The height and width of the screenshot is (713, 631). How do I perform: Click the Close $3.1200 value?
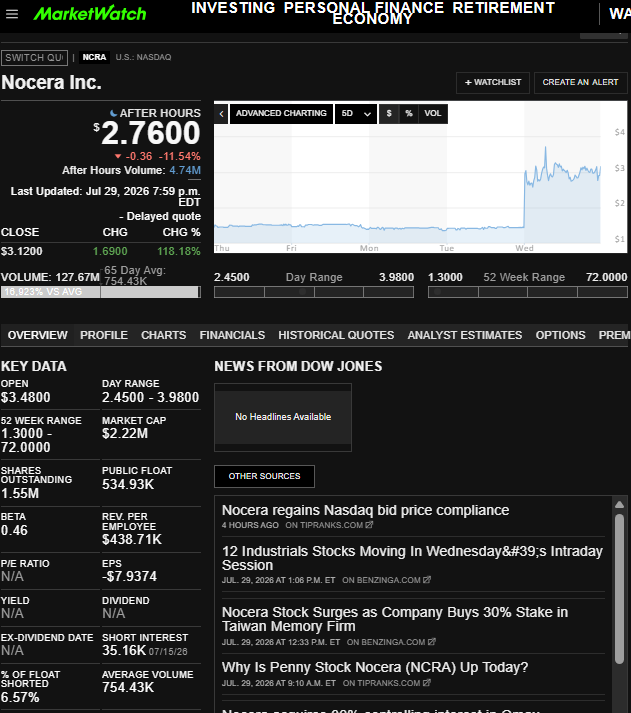pyautogui.click(x=21, y=251)
